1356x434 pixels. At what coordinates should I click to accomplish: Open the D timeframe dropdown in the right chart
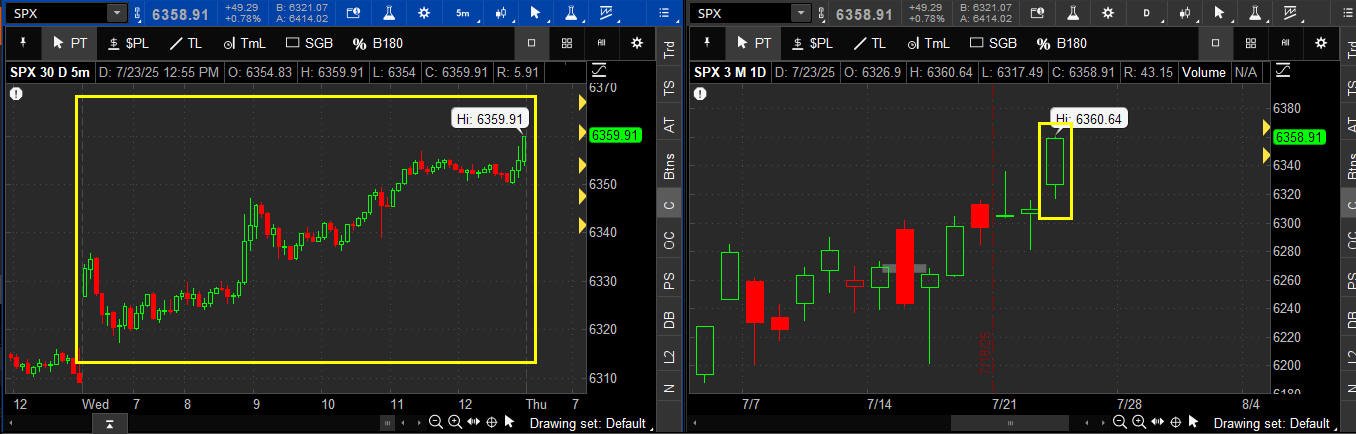click(x=1147, y=13)
